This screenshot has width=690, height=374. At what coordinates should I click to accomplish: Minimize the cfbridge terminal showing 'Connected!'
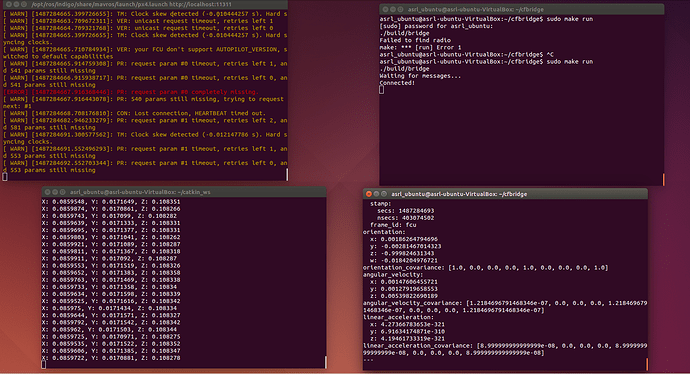[393, 9]
